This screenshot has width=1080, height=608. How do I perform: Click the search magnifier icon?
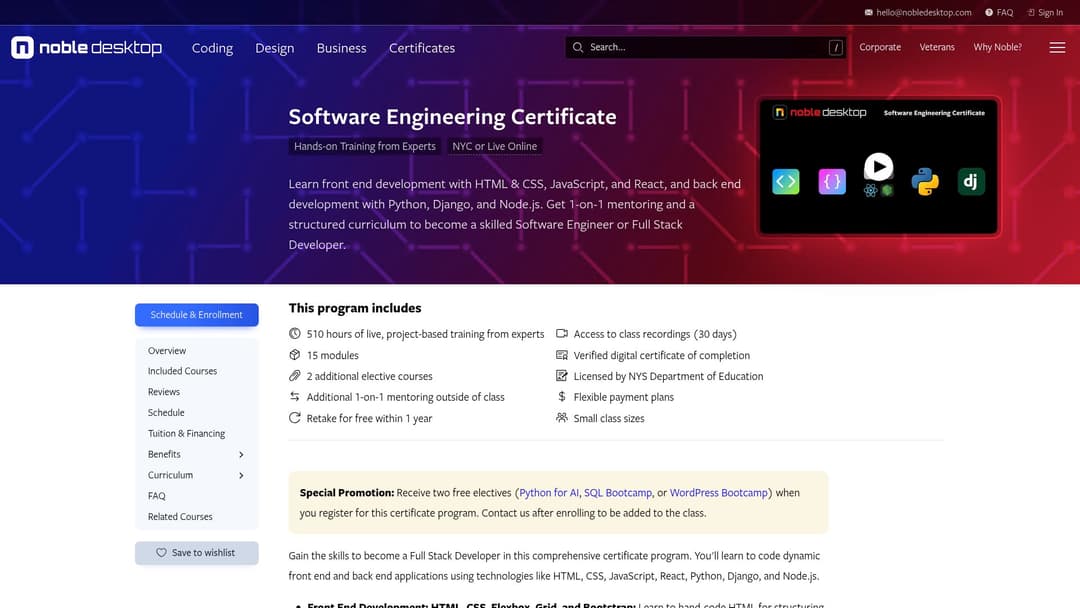pyautogui.click(x=578, y=48)
